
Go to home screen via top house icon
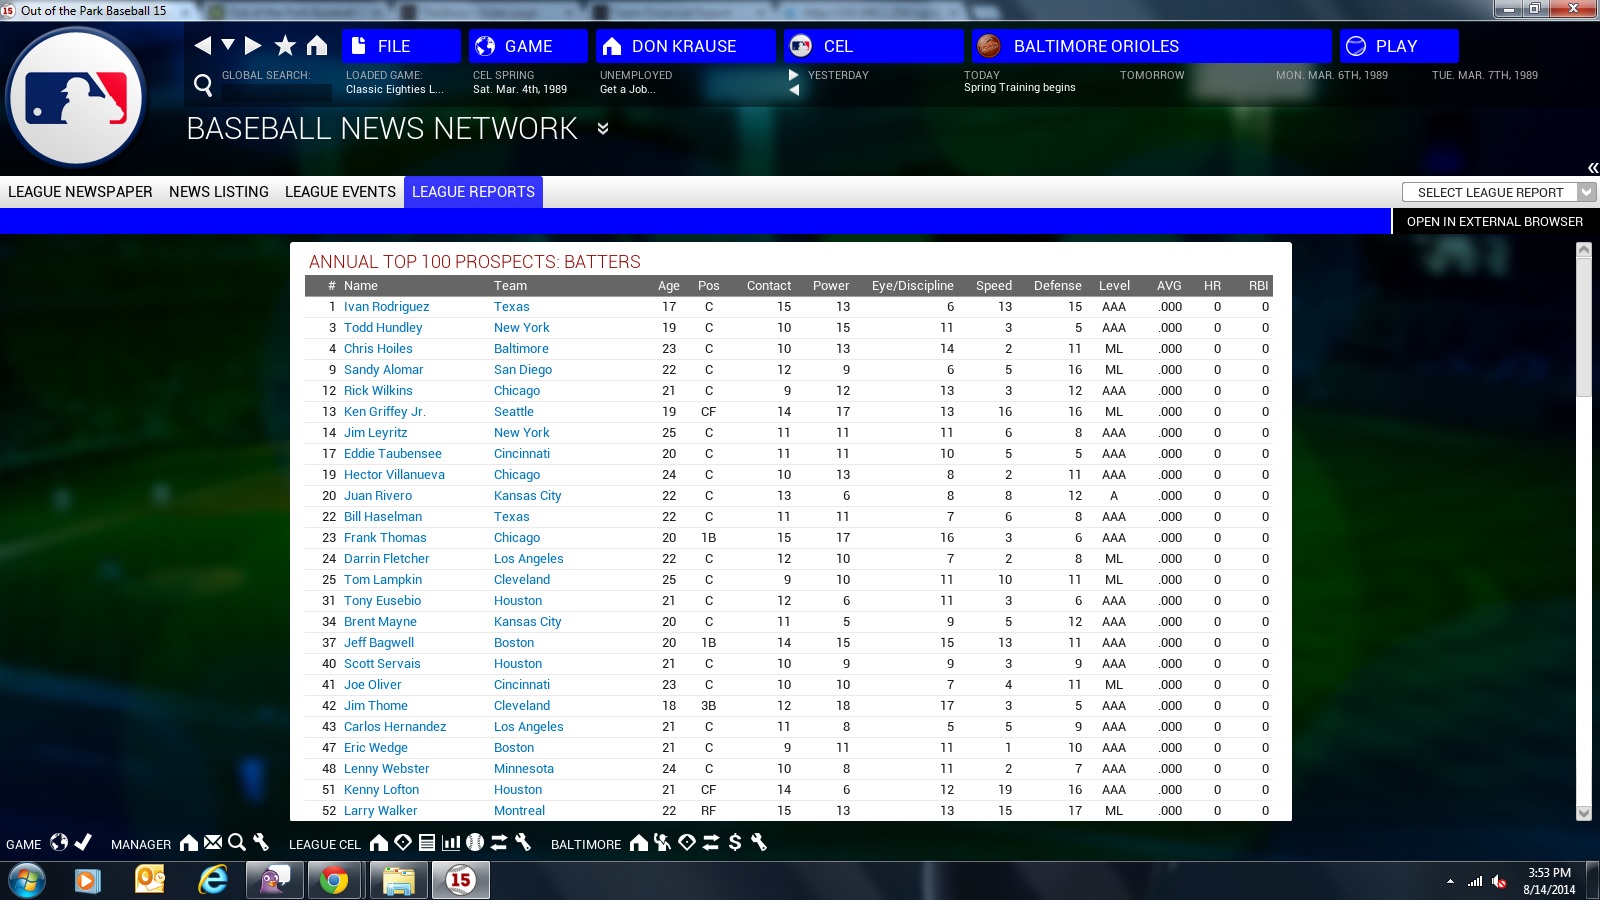[317, 45]
